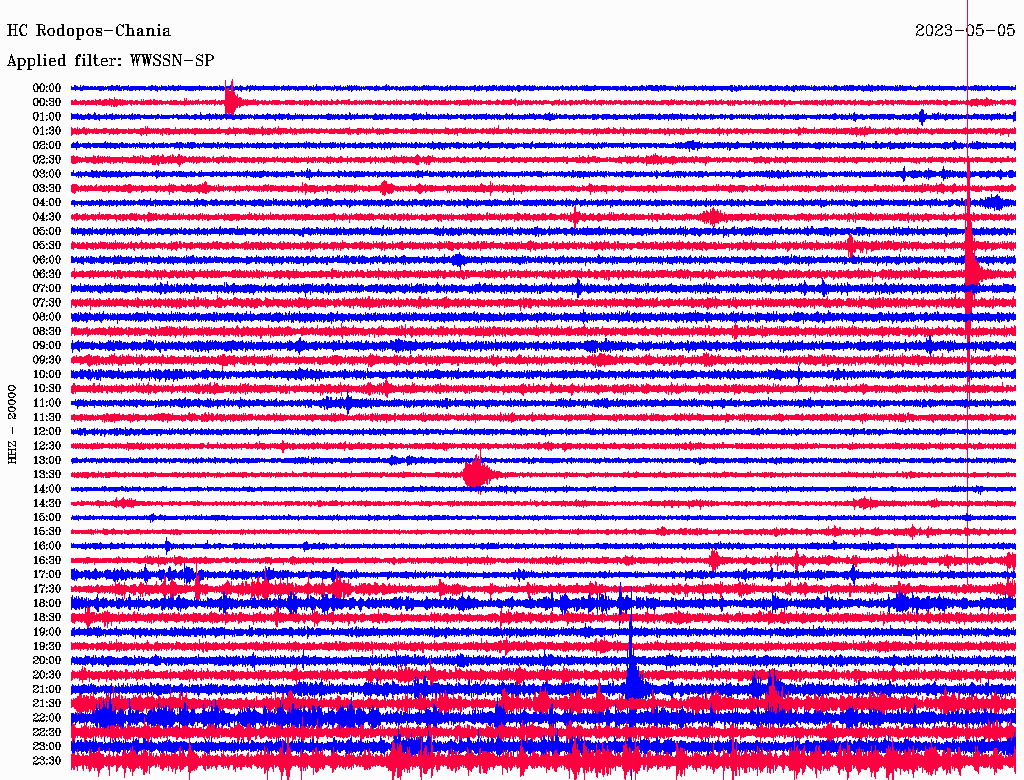1024x780 pixels.
Task: Select the 21:30 time row label
Action: tap(47, 703)
